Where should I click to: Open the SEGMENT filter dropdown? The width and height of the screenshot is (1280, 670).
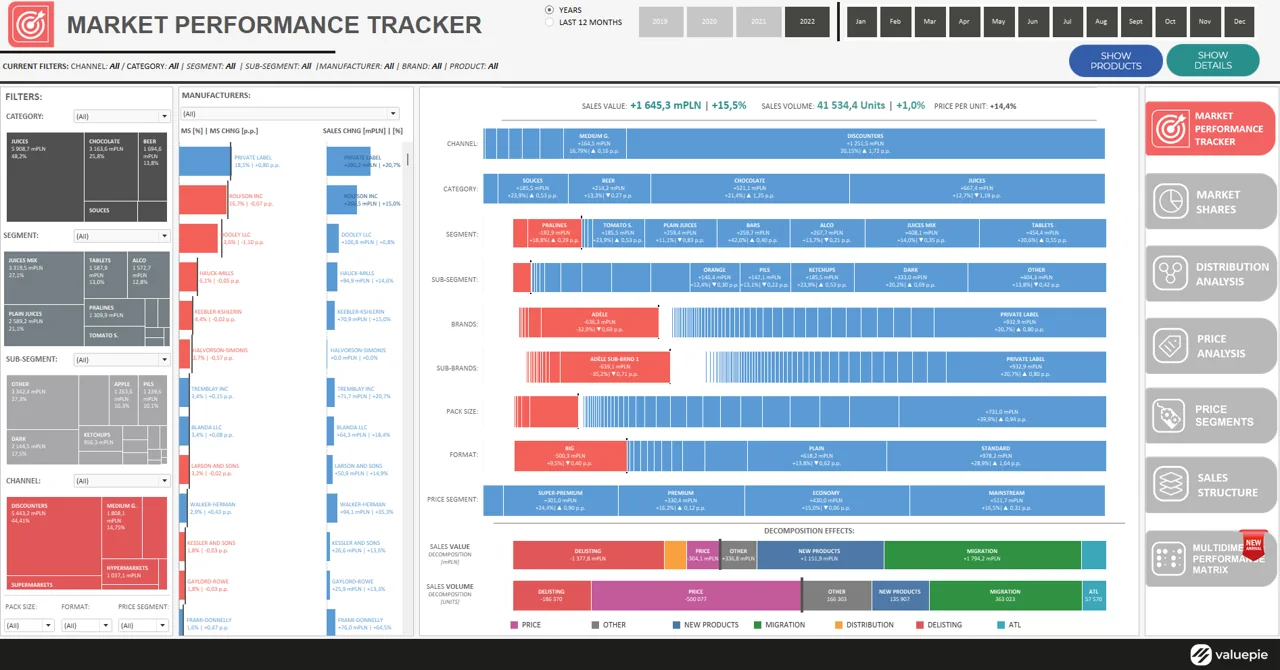[x=122, y=236]
